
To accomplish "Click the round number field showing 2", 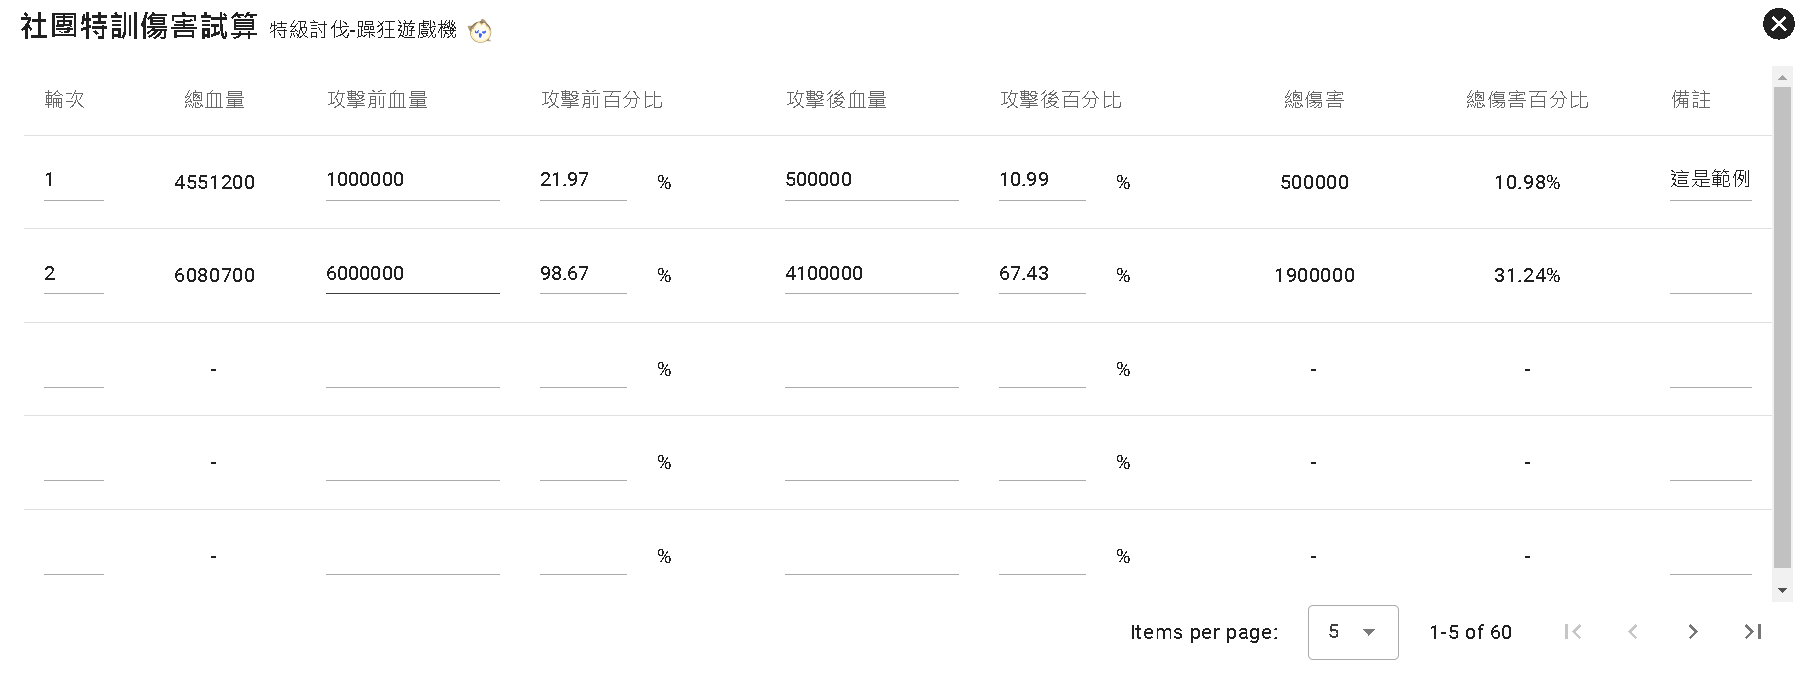I will 73,274.
